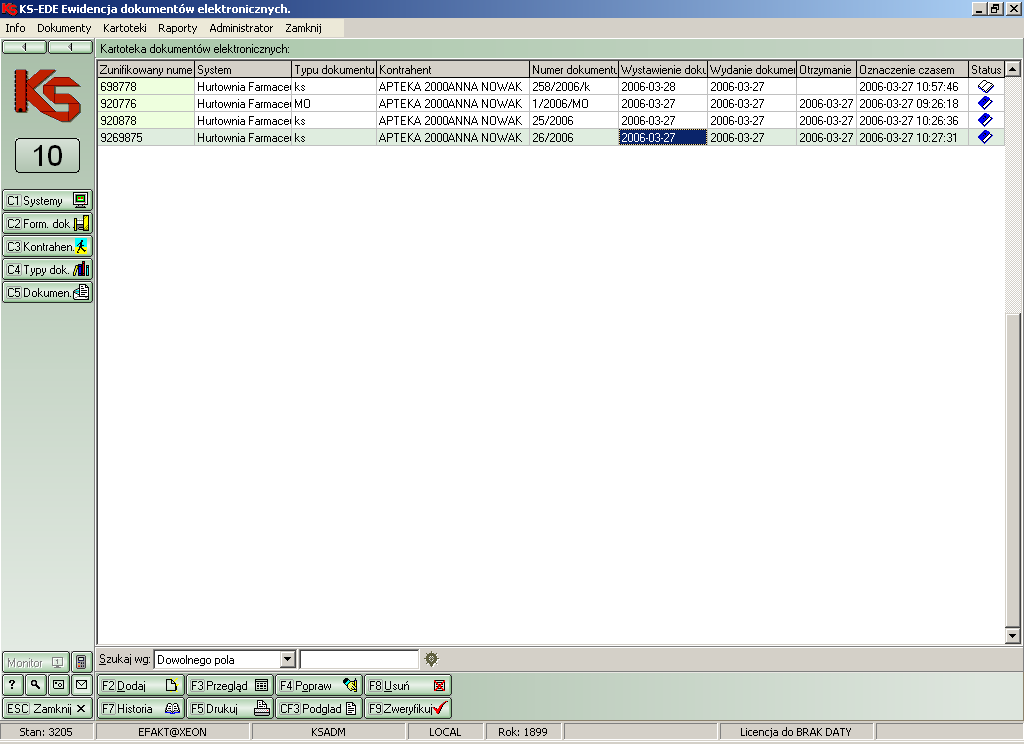
Task: Click F8 Usuń to delete the document
Action: pyautogui.click(x=408, y=685)
